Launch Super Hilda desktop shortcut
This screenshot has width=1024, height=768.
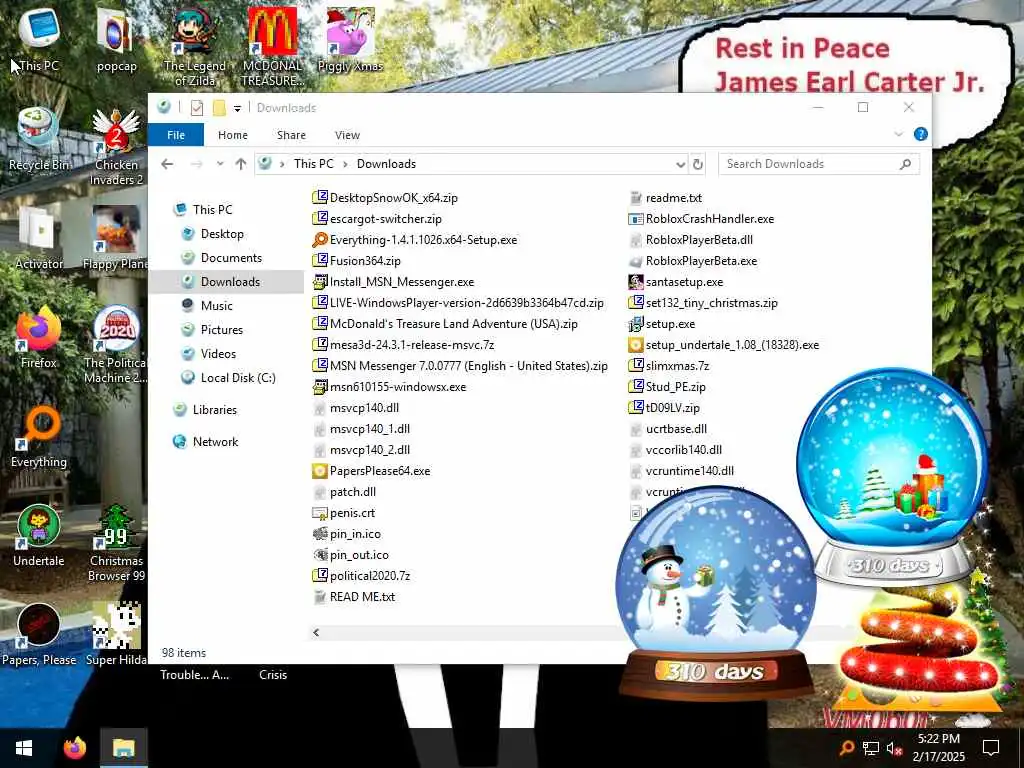[116, 635]
